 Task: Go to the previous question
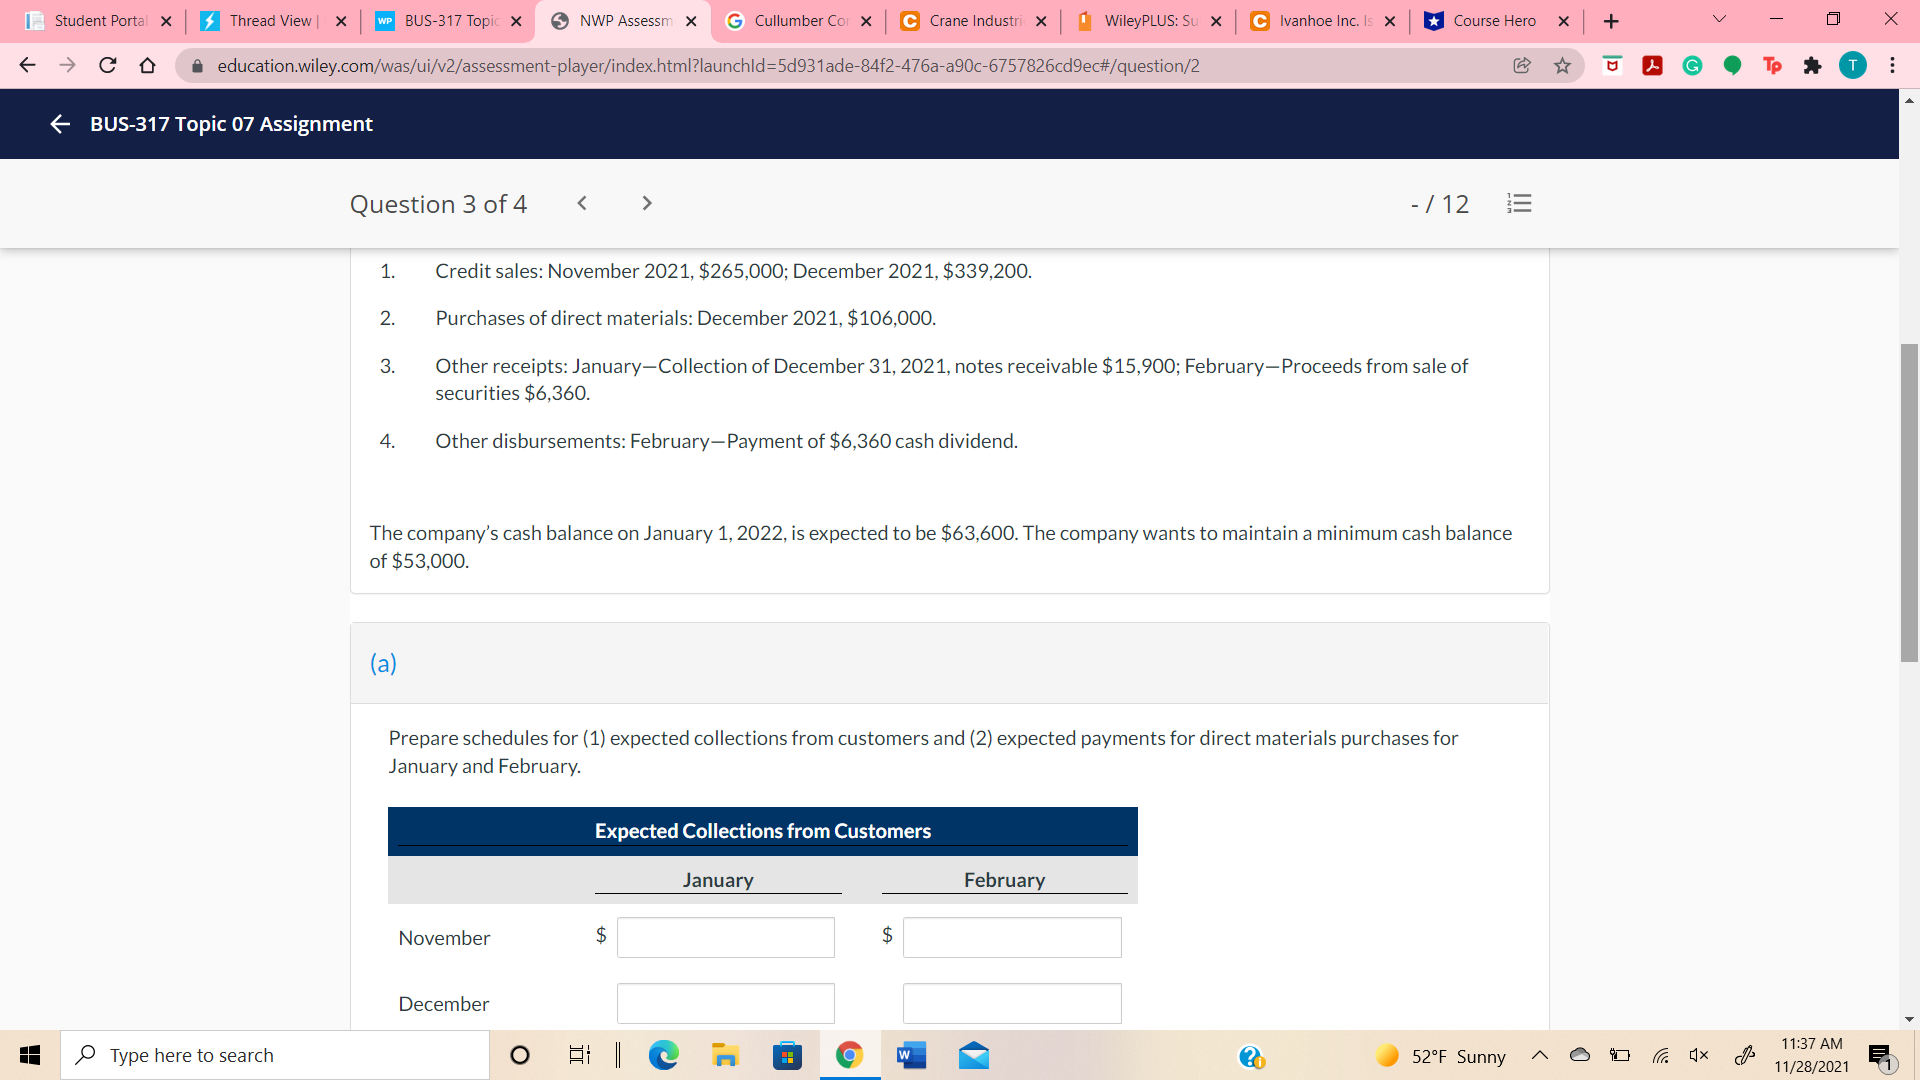[x=582, y=204]
